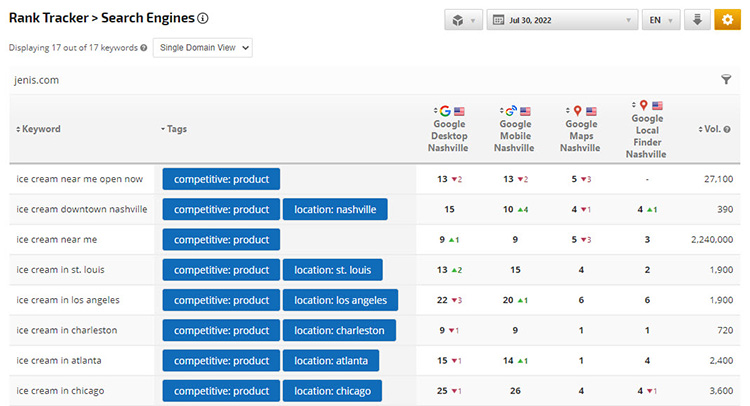This screenshot has width=750, height=406.
Task: Click 'location: los angeles' tag button
Action: click(340, 300)
